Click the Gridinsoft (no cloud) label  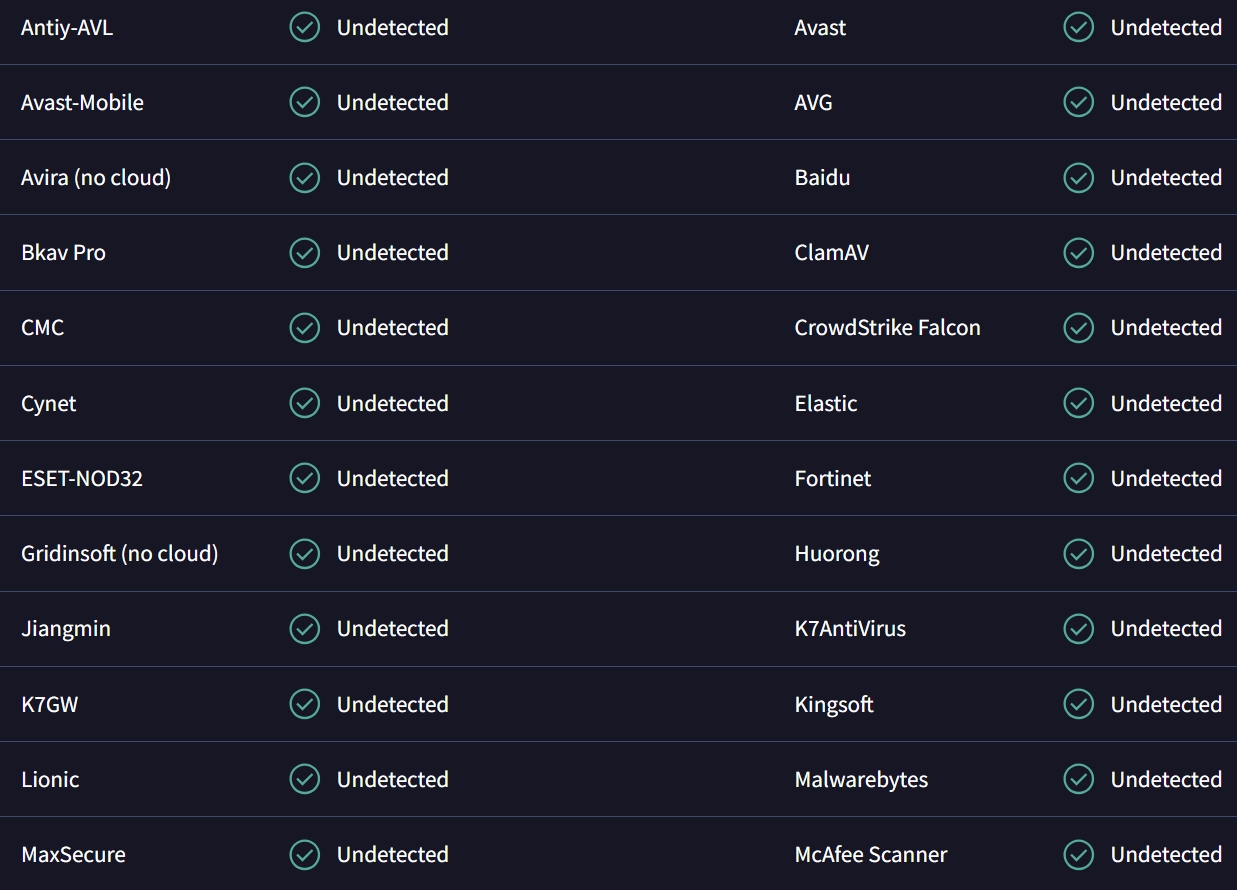[119, 554]
